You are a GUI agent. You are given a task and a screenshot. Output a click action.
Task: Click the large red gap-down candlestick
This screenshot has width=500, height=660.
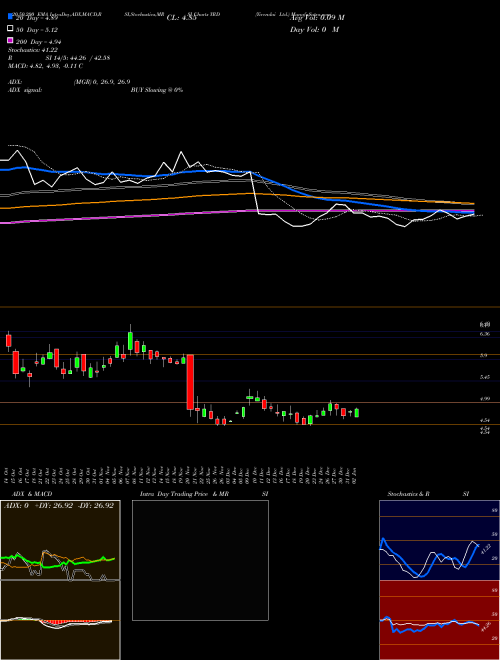[x=190, y=382]
